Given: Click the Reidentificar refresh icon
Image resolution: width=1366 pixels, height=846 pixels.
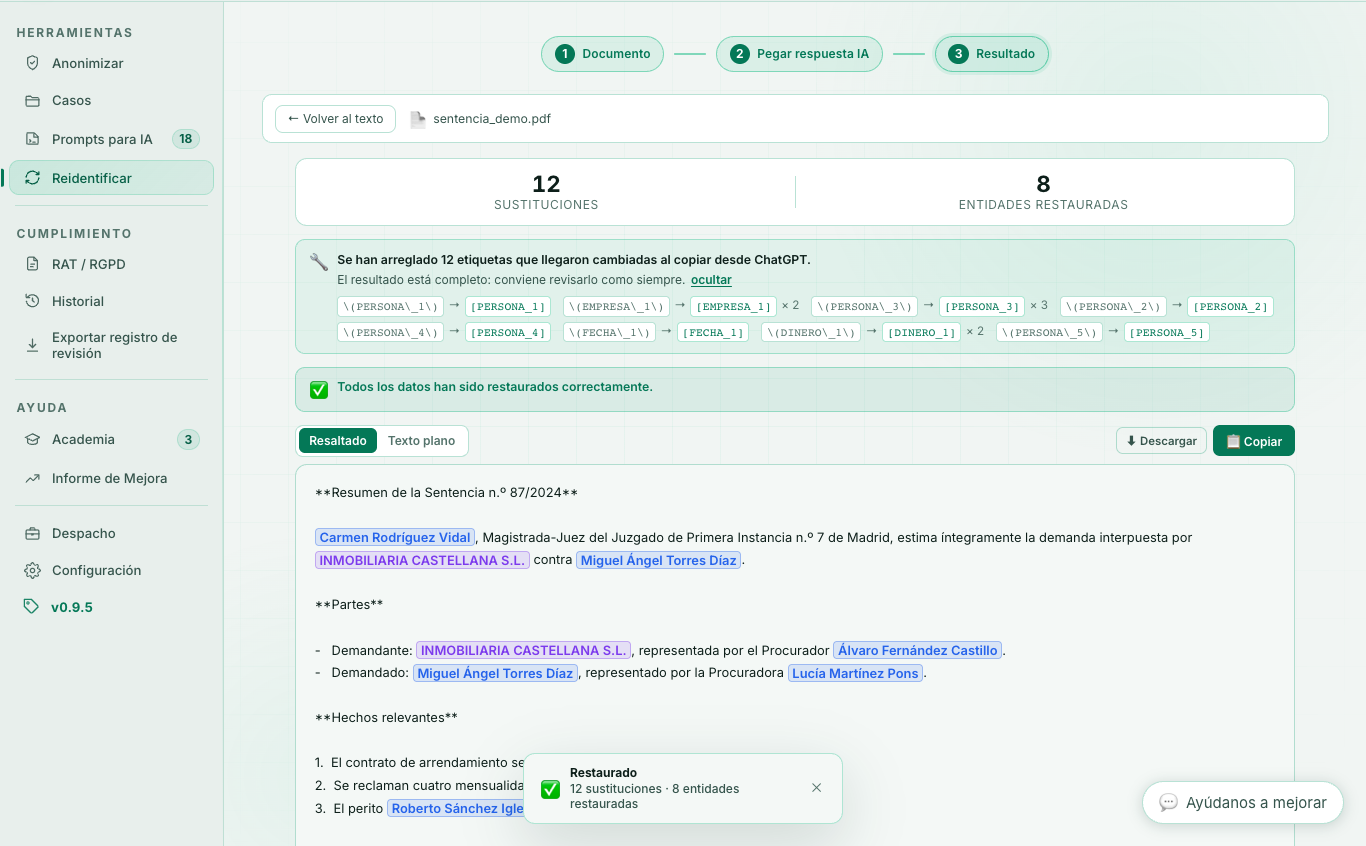Looking at the screenshot, I should [x=33, y=178].
